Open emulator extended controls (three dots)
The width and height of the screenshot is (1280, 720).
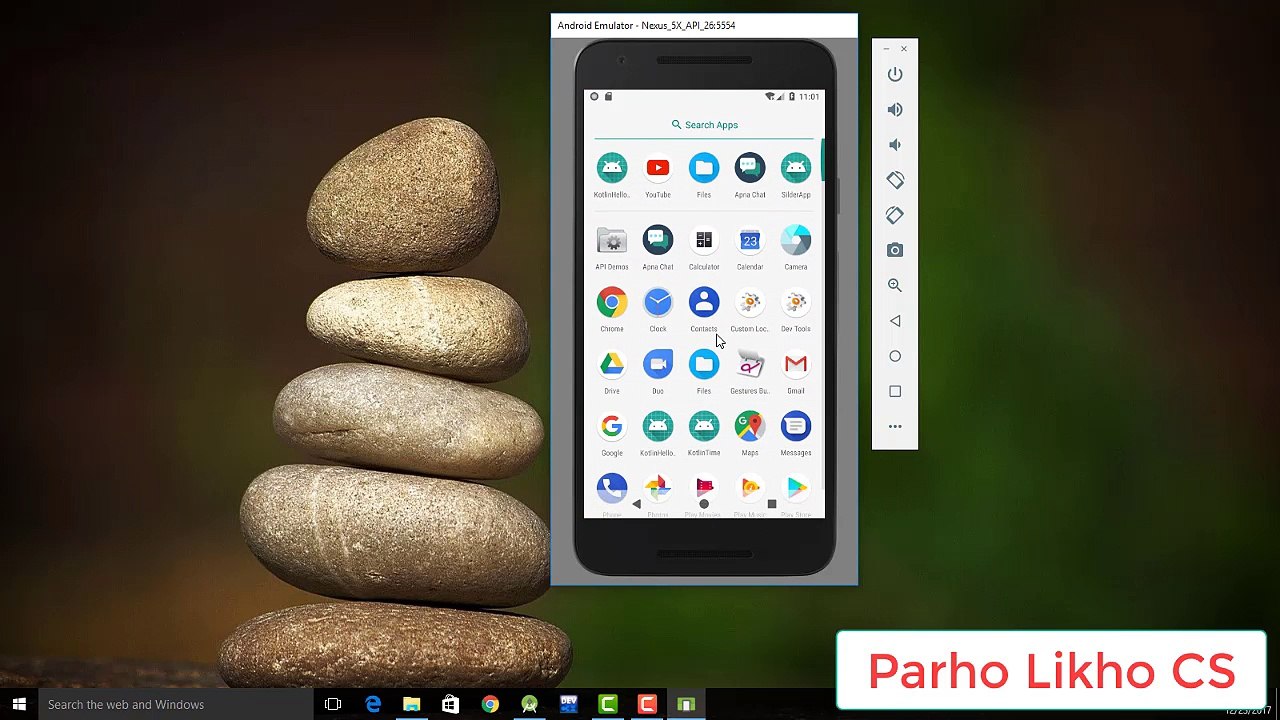895,426
